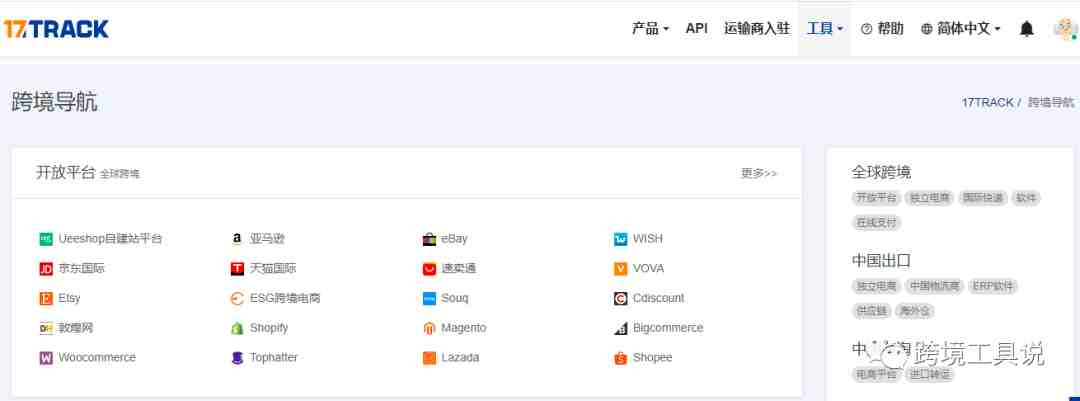The height and width of the screenshot is (401, 1080).
Task: Click the Cdiscount C icon
Action: [x=621, y=298]
